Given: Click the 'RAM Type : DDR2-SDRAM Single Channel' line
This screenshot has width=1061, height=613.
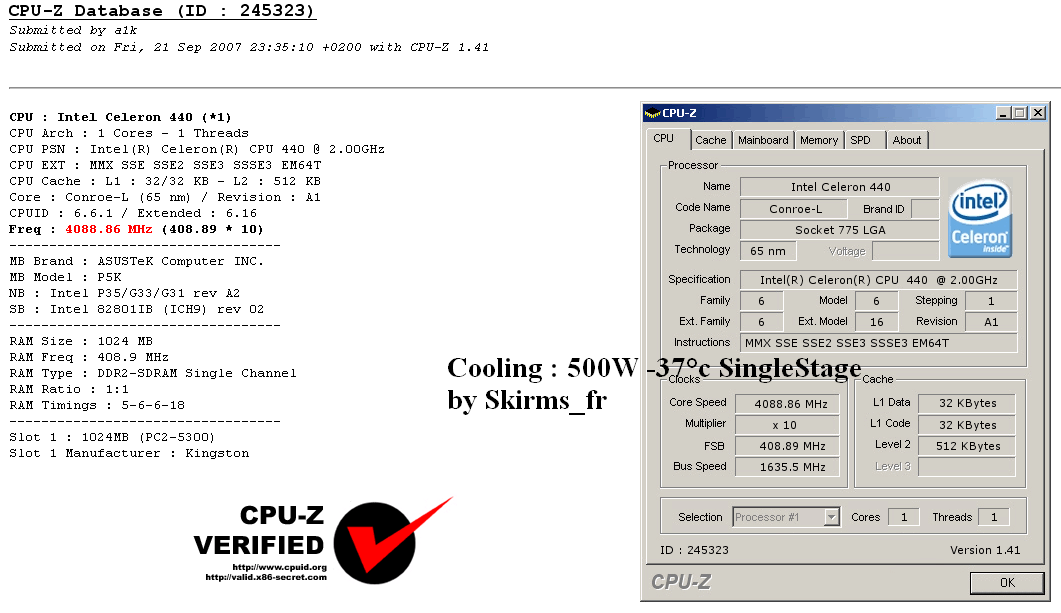Looking at the screenshot, I should click(153, 373).
